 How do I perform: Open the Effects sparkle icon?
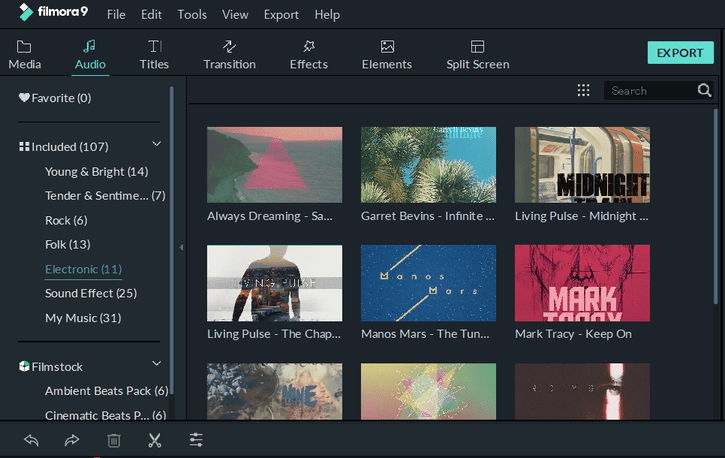click(309, 46)
